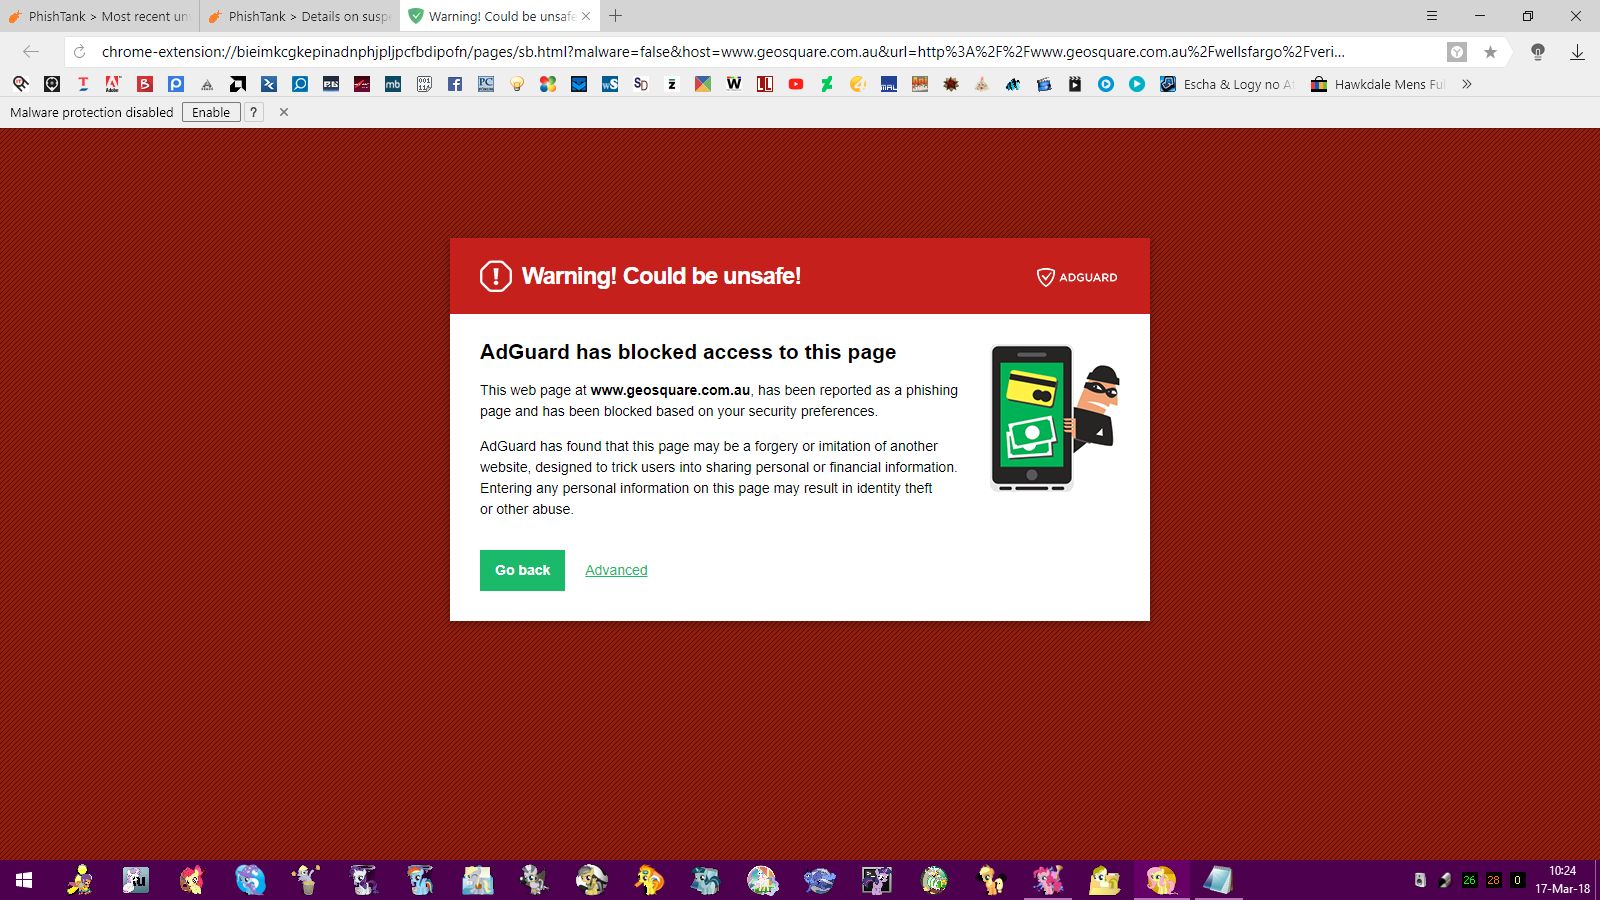The image size is (1600, 900).
Task: Open the 'SD' bookmark icon
Action: pos(641,84)
